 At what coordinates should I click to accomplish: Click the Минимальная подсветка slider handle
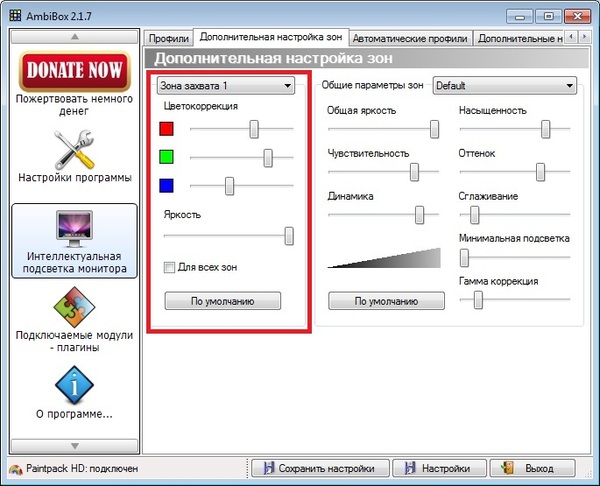pos(464,258)
